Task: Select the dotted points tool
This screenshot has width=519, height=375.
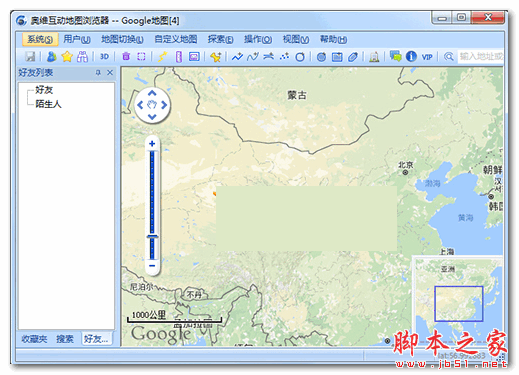Action: (x=284, y=57)
